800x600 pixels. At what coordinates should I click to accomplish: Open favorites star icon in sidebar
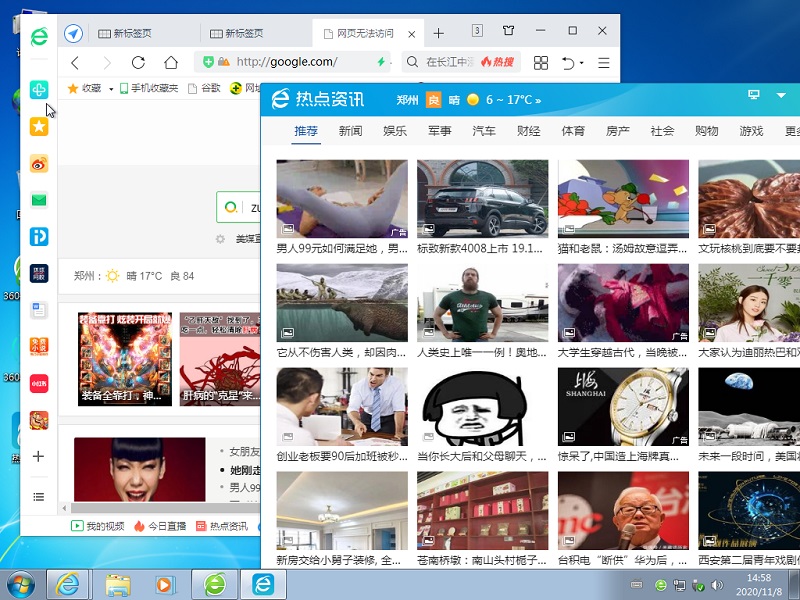point(39,127)
